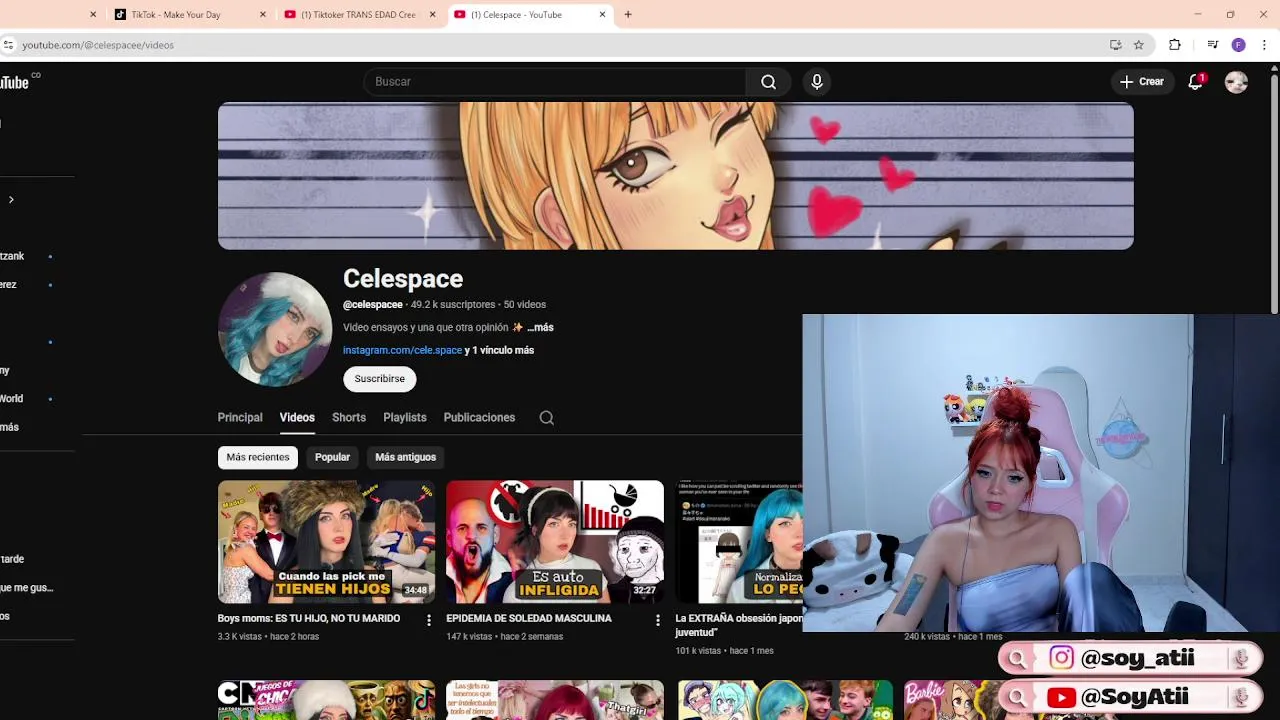The height and width of the screenshot is (720, 1280).
Task: Open options for EPIDEMIA DE SOLEDAD video
Action: point(658,621)
